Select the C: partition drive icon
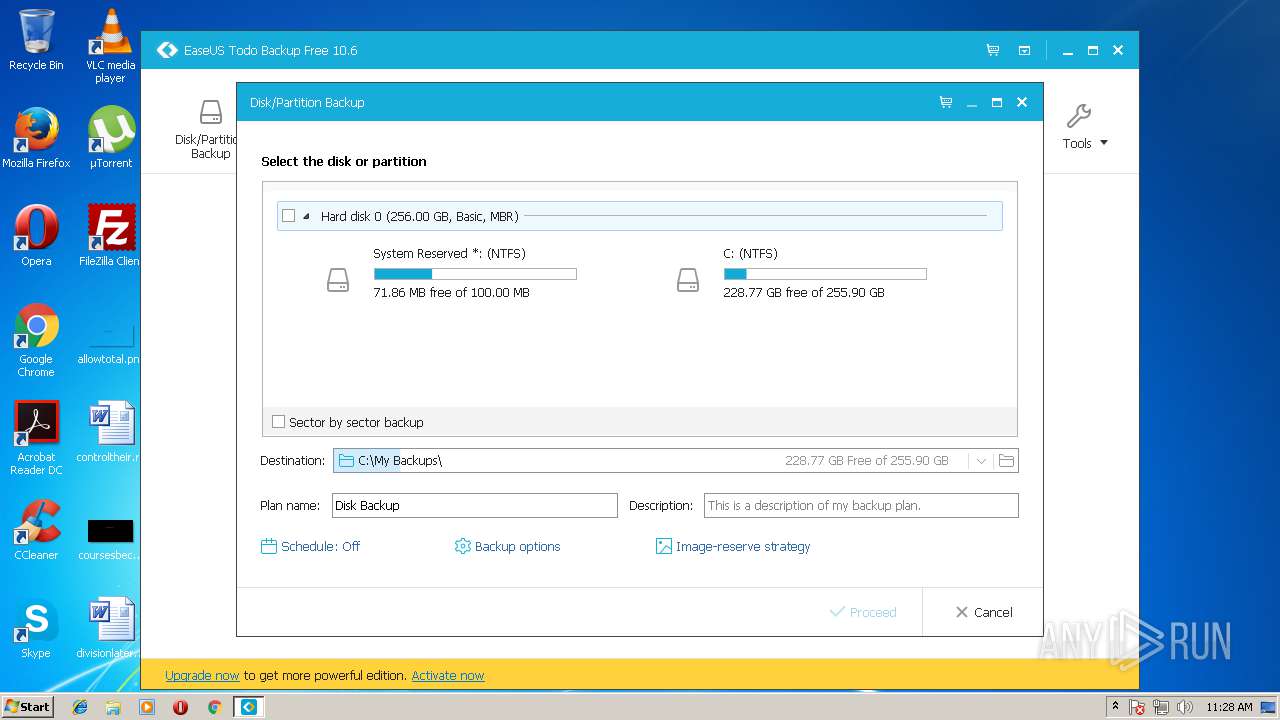Screen dimensions: 1280x720 688,281
